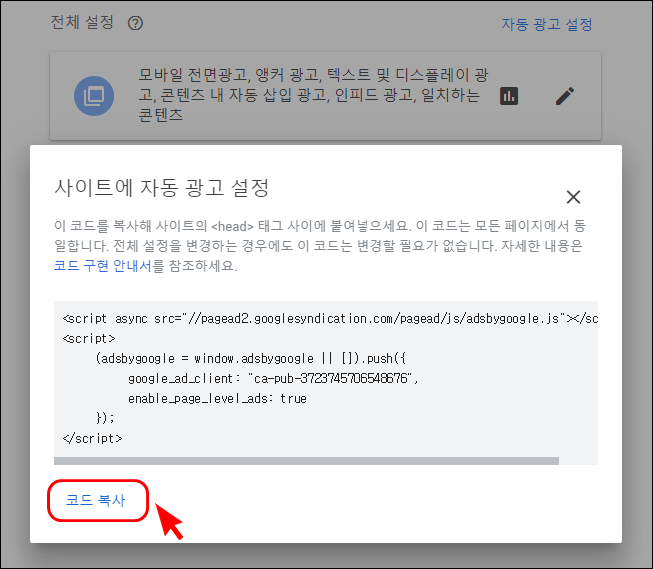This screenshot has width=653, height=569.
Task: Click the script async src code line
Action: click(x=330, y=319)
